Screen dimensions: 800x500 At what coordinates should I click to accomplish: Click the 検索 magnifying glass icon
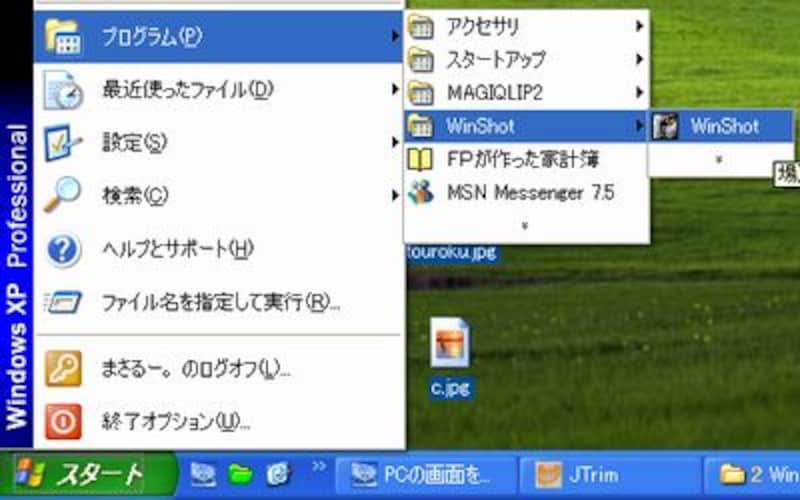click(62, 194)
